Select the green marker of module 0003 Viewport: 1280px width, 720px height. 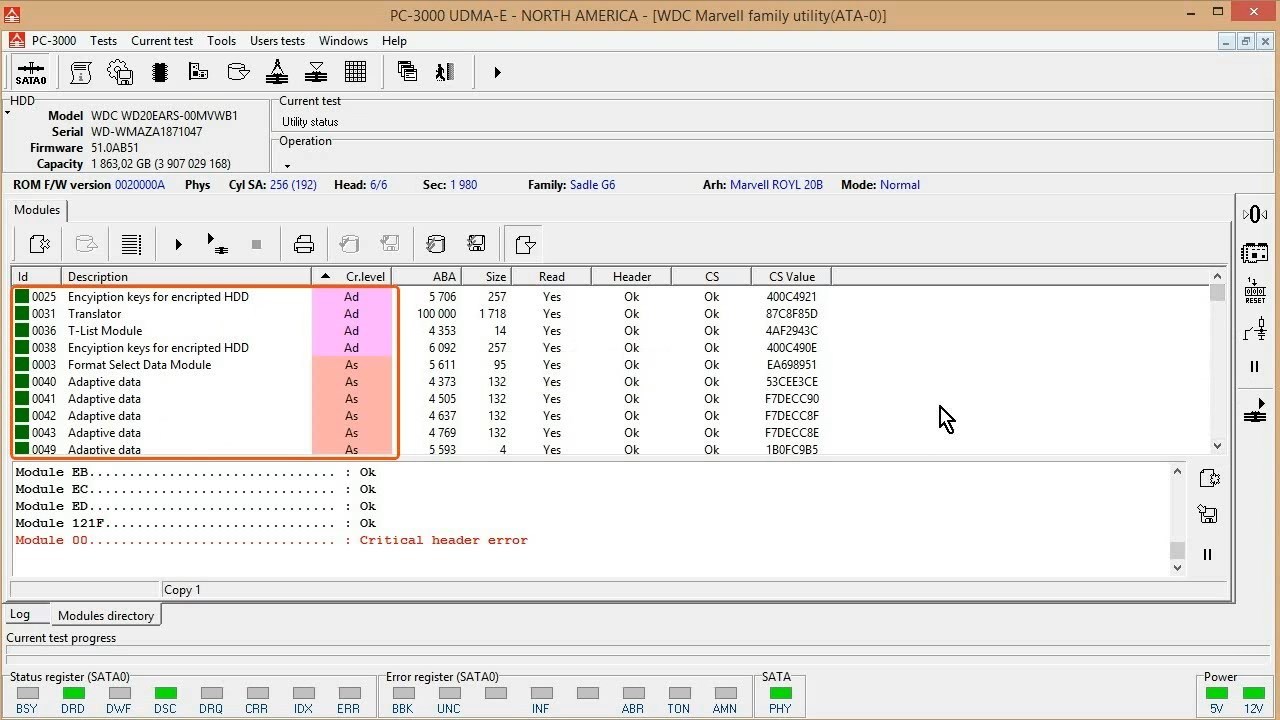pyautogui.click(x=22, y=365)
